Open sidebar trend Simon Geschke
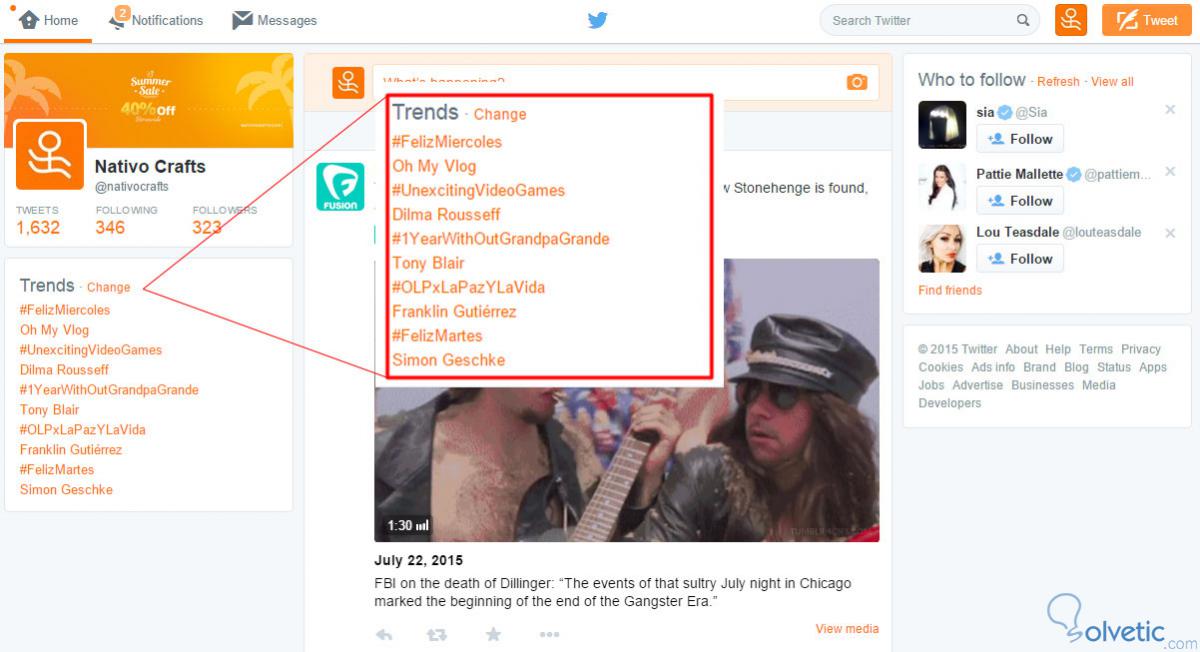This screenshot has width=1200, height=652. point(66,490)
